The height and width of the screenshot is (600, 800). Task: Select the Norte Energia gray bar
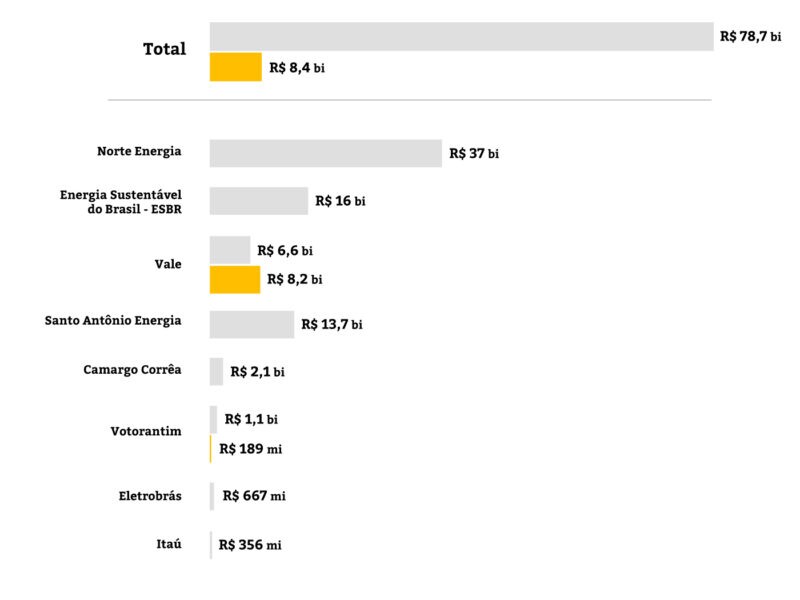pos(325,153)
